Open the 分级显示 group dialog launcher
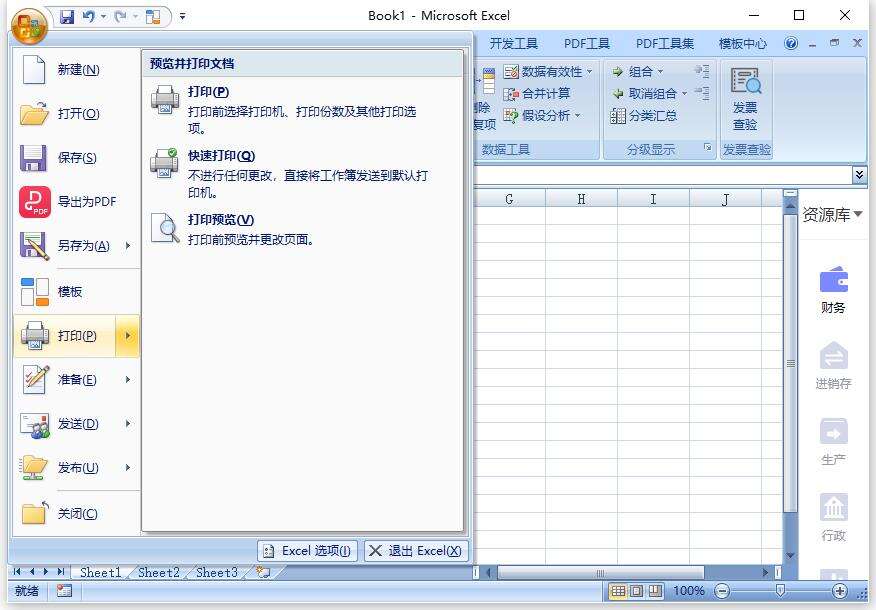The height and width of the screenshot is (610, 876). [x=707, y=147]
